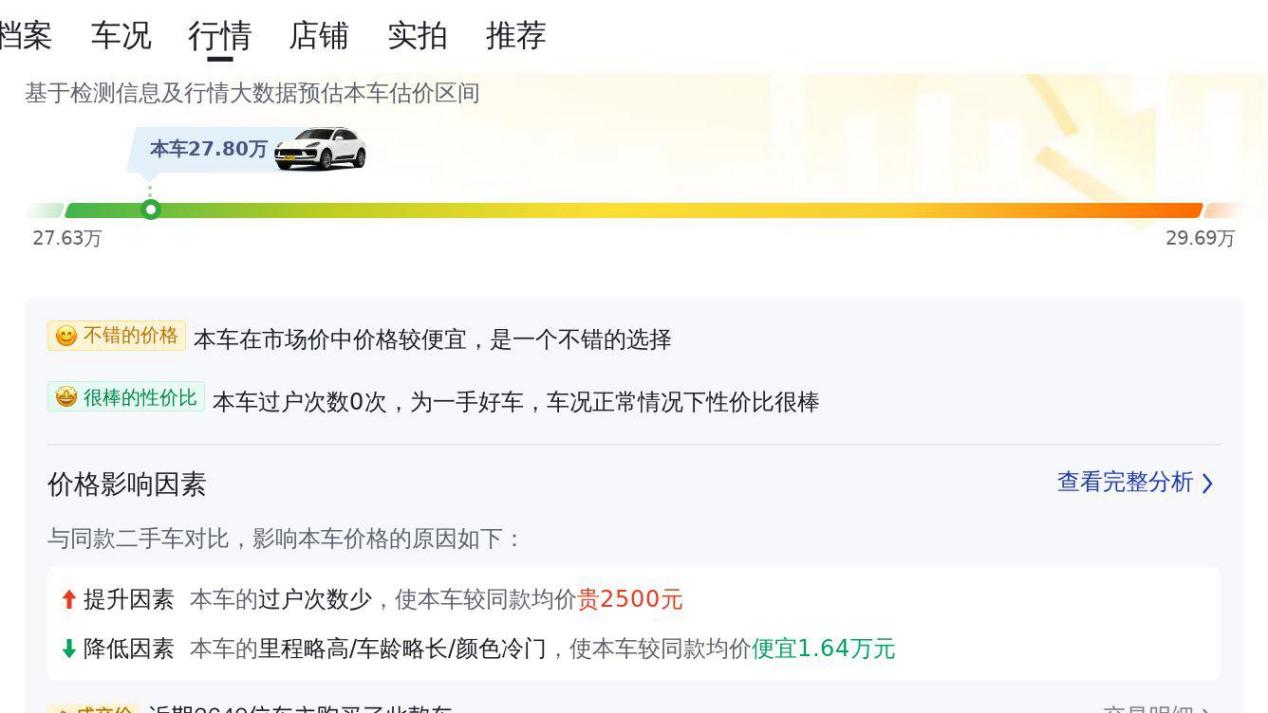The image size is (1268, 713).
Task: Click the red up arrow by 提升因素
Action: (x=68, y=600)
